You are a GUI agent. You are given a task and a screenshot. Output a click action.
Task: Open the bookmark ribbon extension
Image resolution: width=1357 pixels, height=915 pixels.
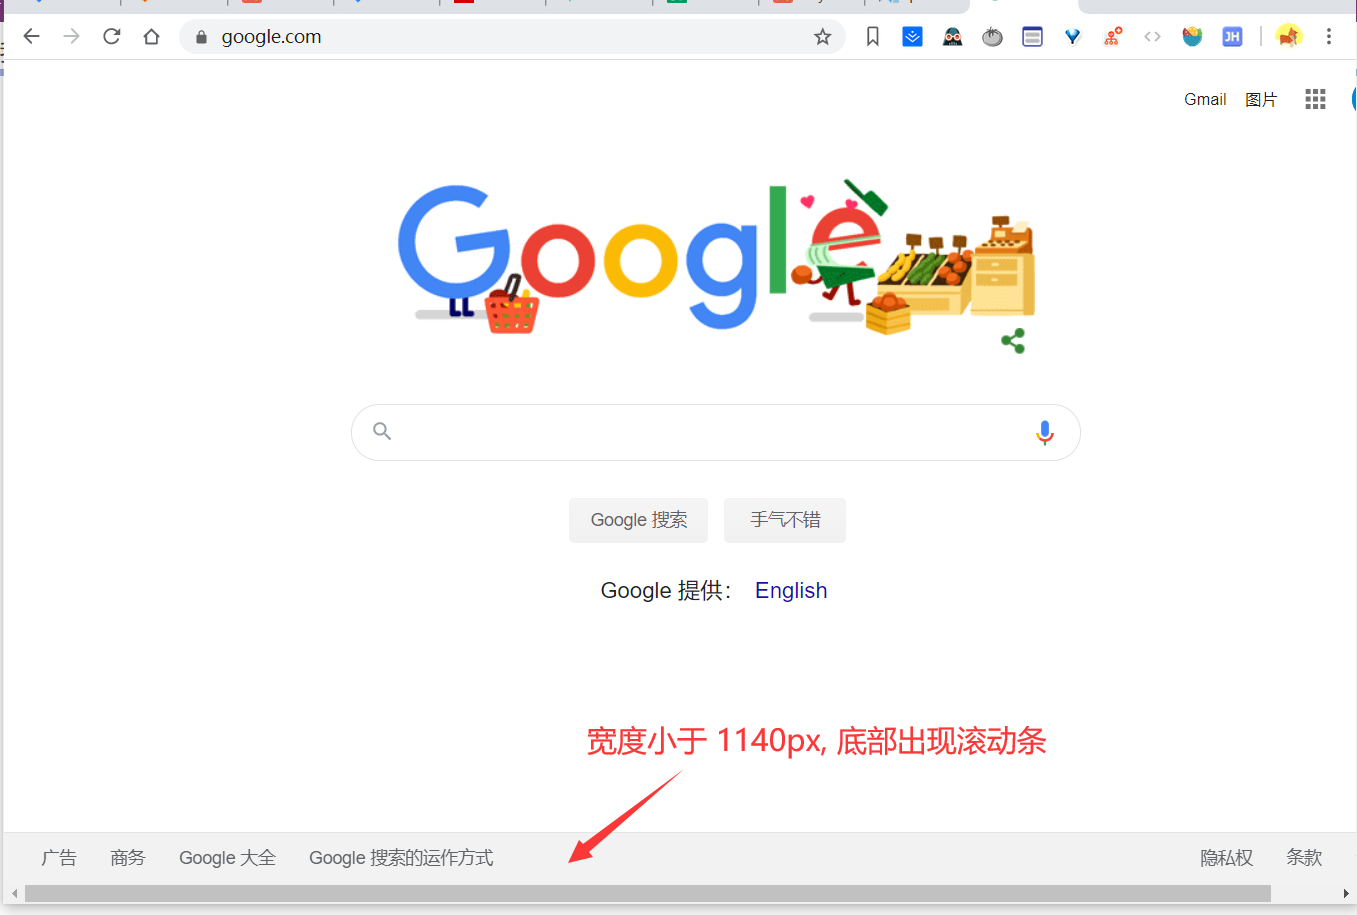click(x=873, y=37)
